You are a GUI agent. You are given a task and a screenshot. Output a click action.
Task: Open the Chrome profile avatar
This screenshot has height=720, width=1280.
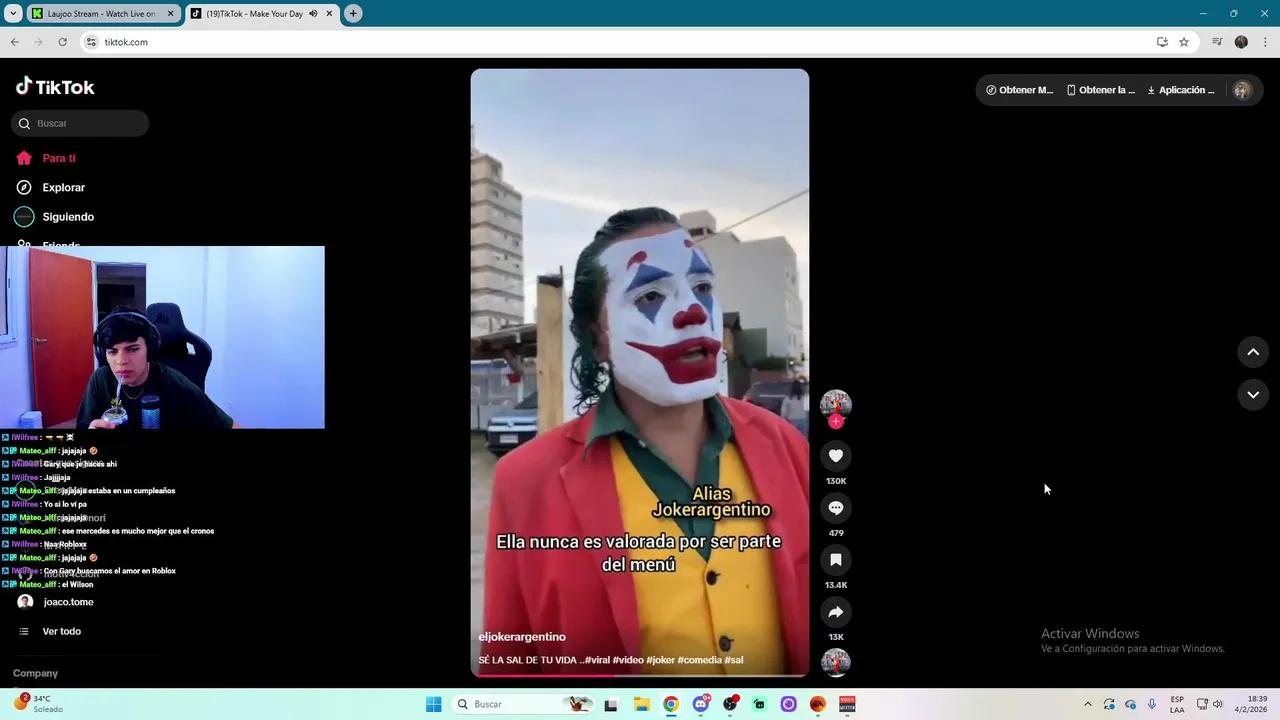[x=1241, y=42]
